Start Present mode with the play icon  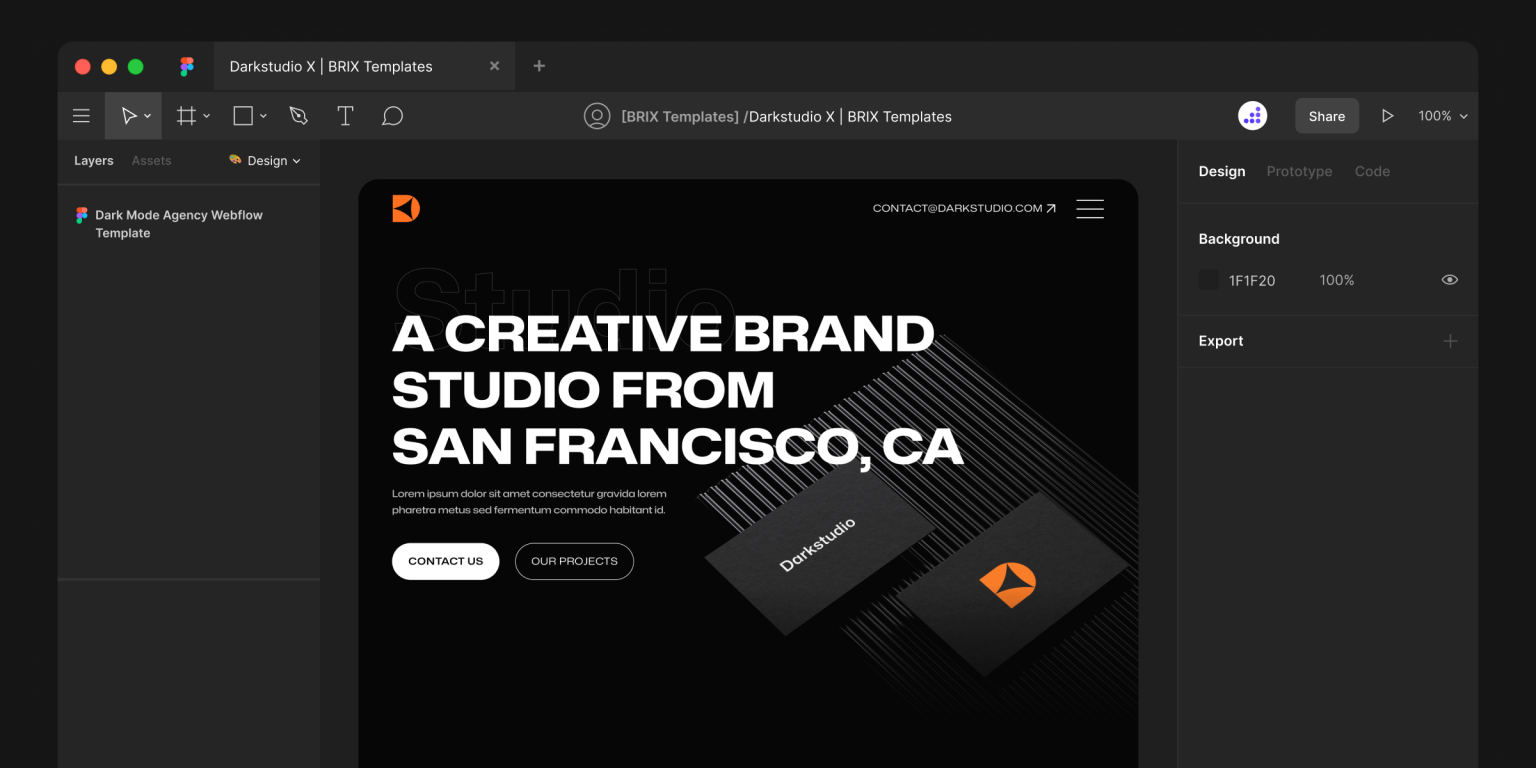[x=1388, y=115]
